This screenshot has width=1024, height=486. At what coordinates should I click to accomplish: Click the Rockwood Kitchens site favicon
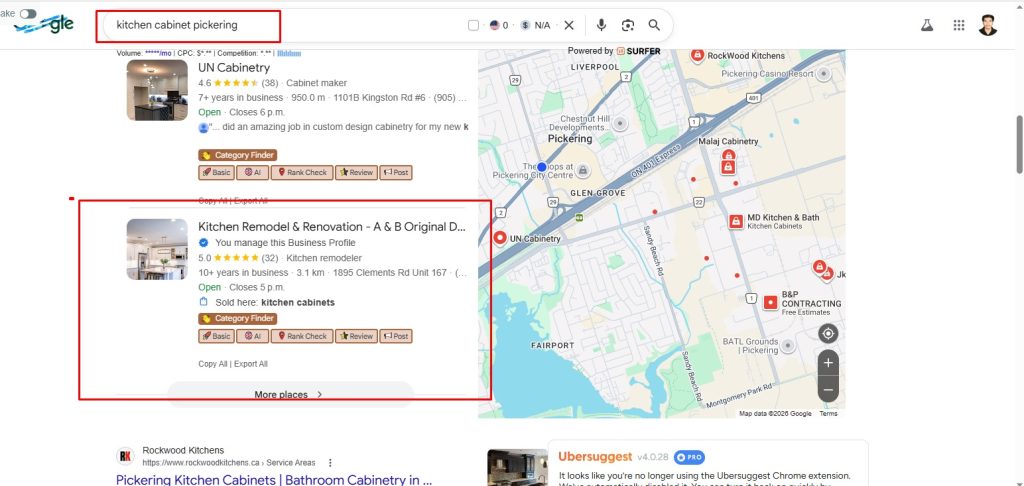tap(125, 456)
